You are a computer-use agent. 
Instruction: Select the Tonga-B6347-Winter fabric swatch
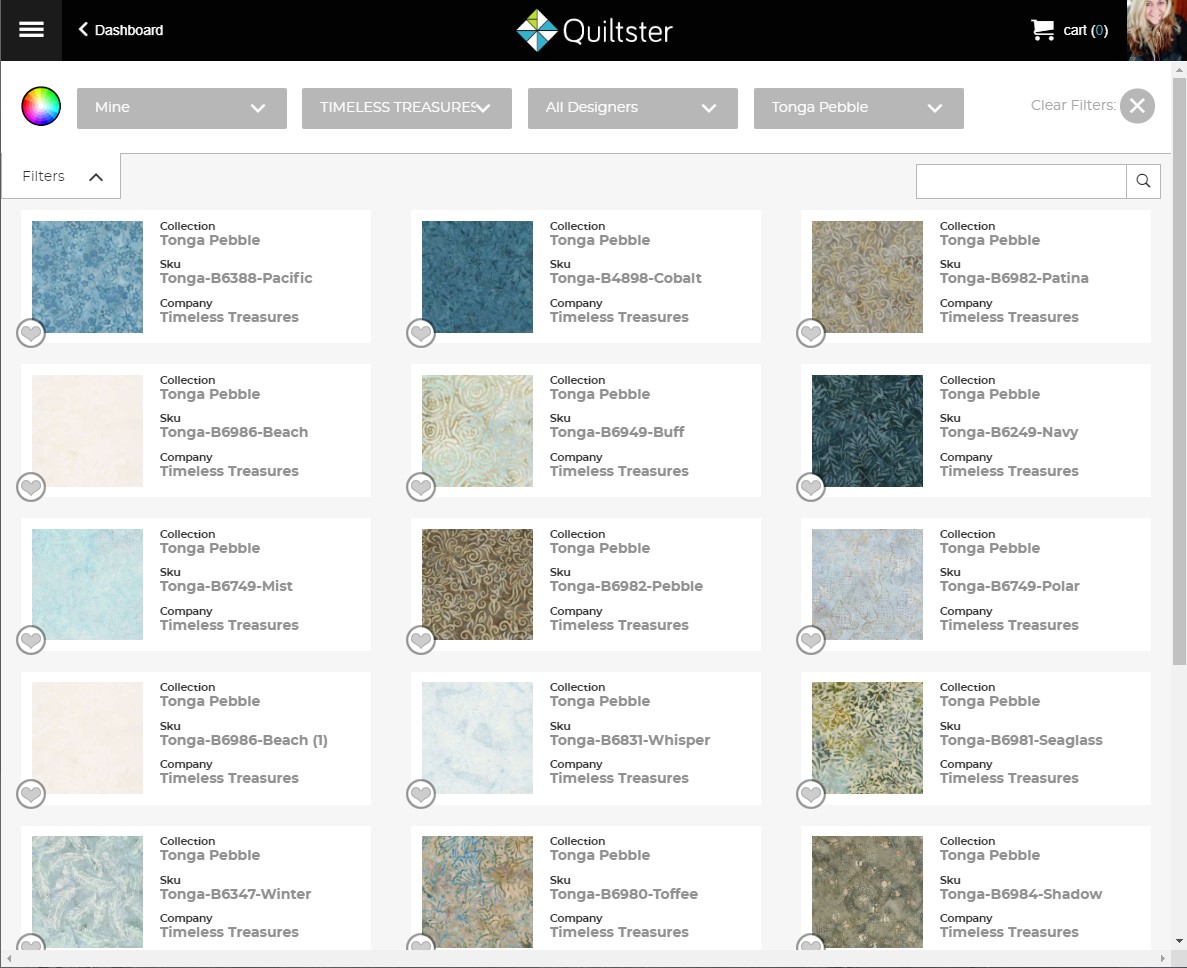click(87, 892)
